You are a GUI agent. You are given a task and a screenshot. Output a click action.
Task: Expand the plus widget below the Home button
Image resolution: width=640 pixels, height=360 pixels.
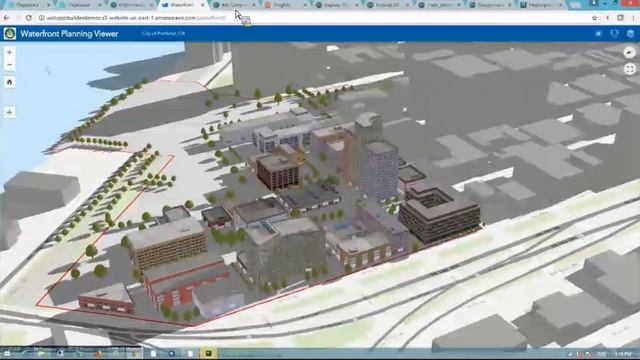pos(9,112)
